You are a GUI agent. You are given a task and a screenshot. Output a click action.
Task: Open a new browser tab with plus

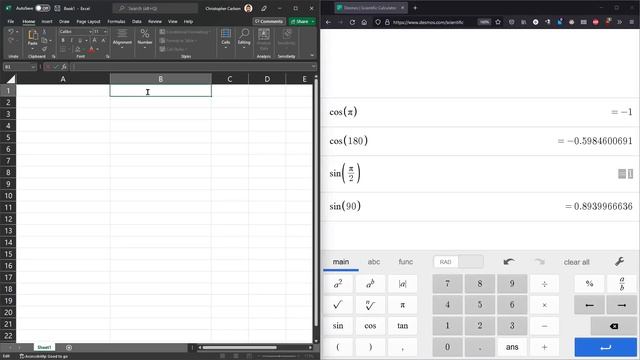pyautogui.click(x=415, y=8)
